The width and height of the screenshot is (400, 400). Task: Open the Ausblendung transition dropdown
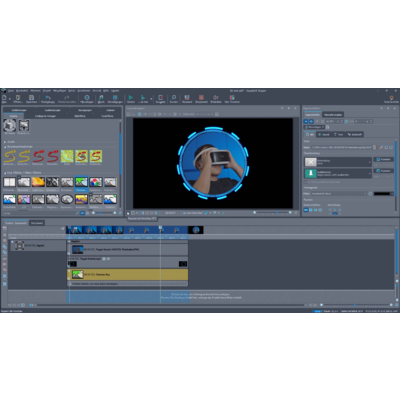338,173
